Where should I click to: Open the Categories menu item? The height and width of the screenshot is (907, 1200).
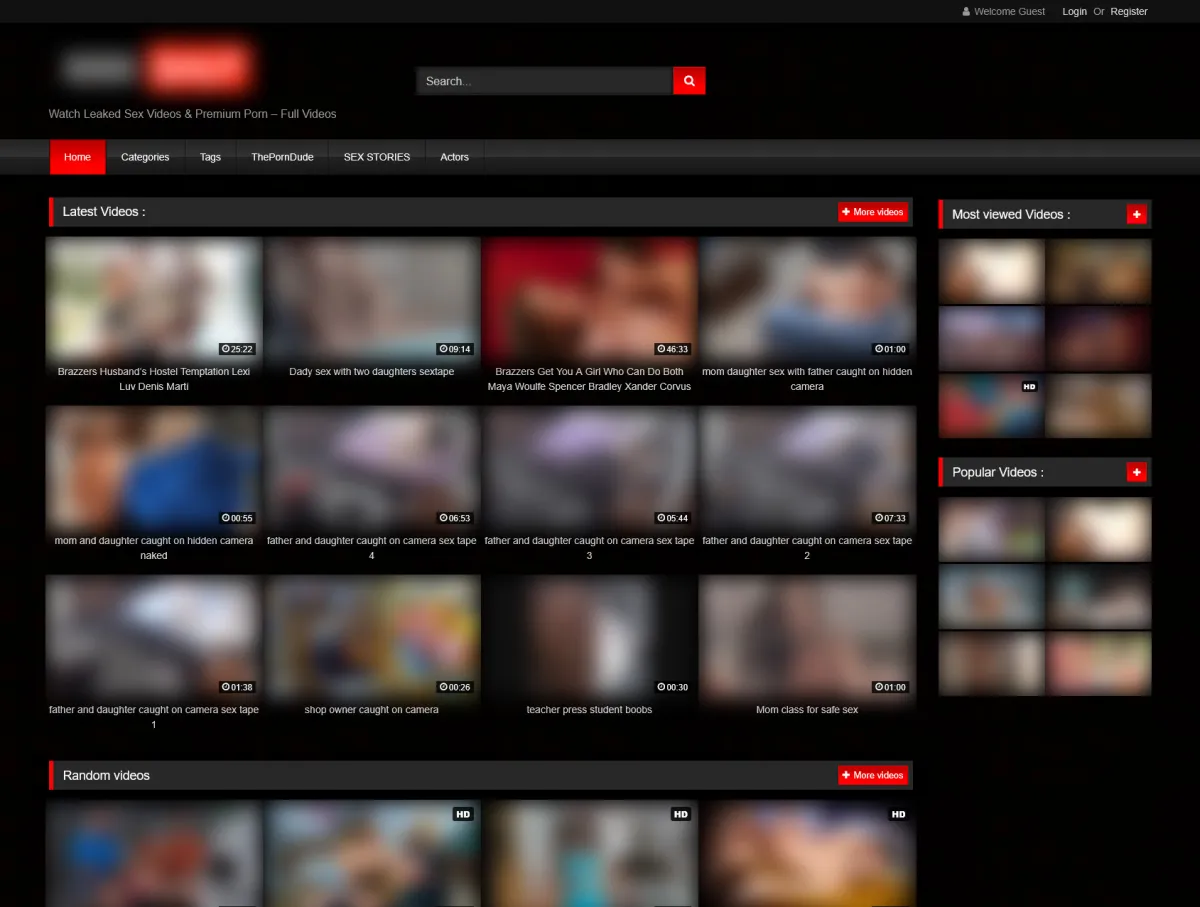click(x=145, y=157)
